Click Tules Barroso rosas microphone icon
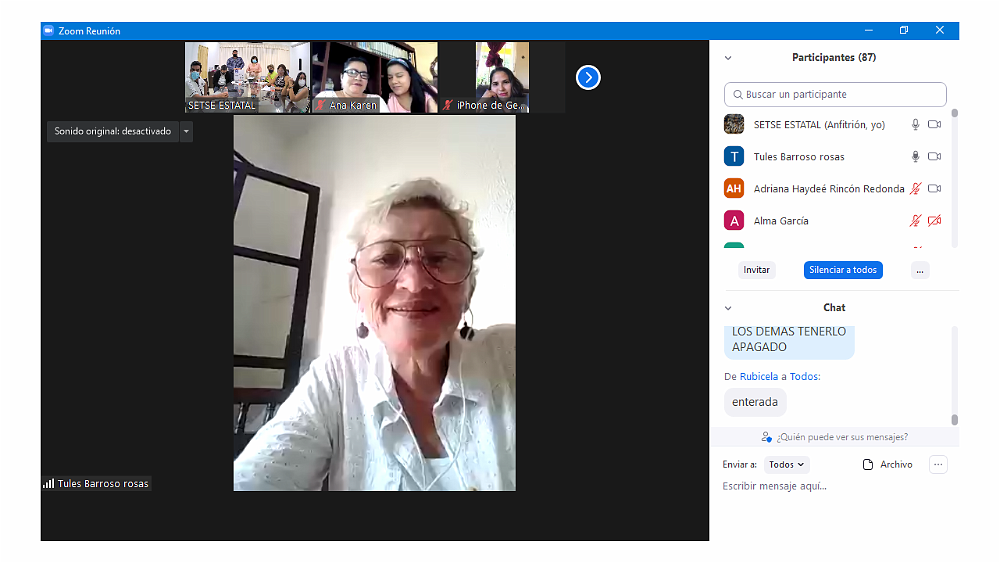Image resolution: width=1000 pixels, height=563 pixels. pyautogui.click(x=914, y=157)
